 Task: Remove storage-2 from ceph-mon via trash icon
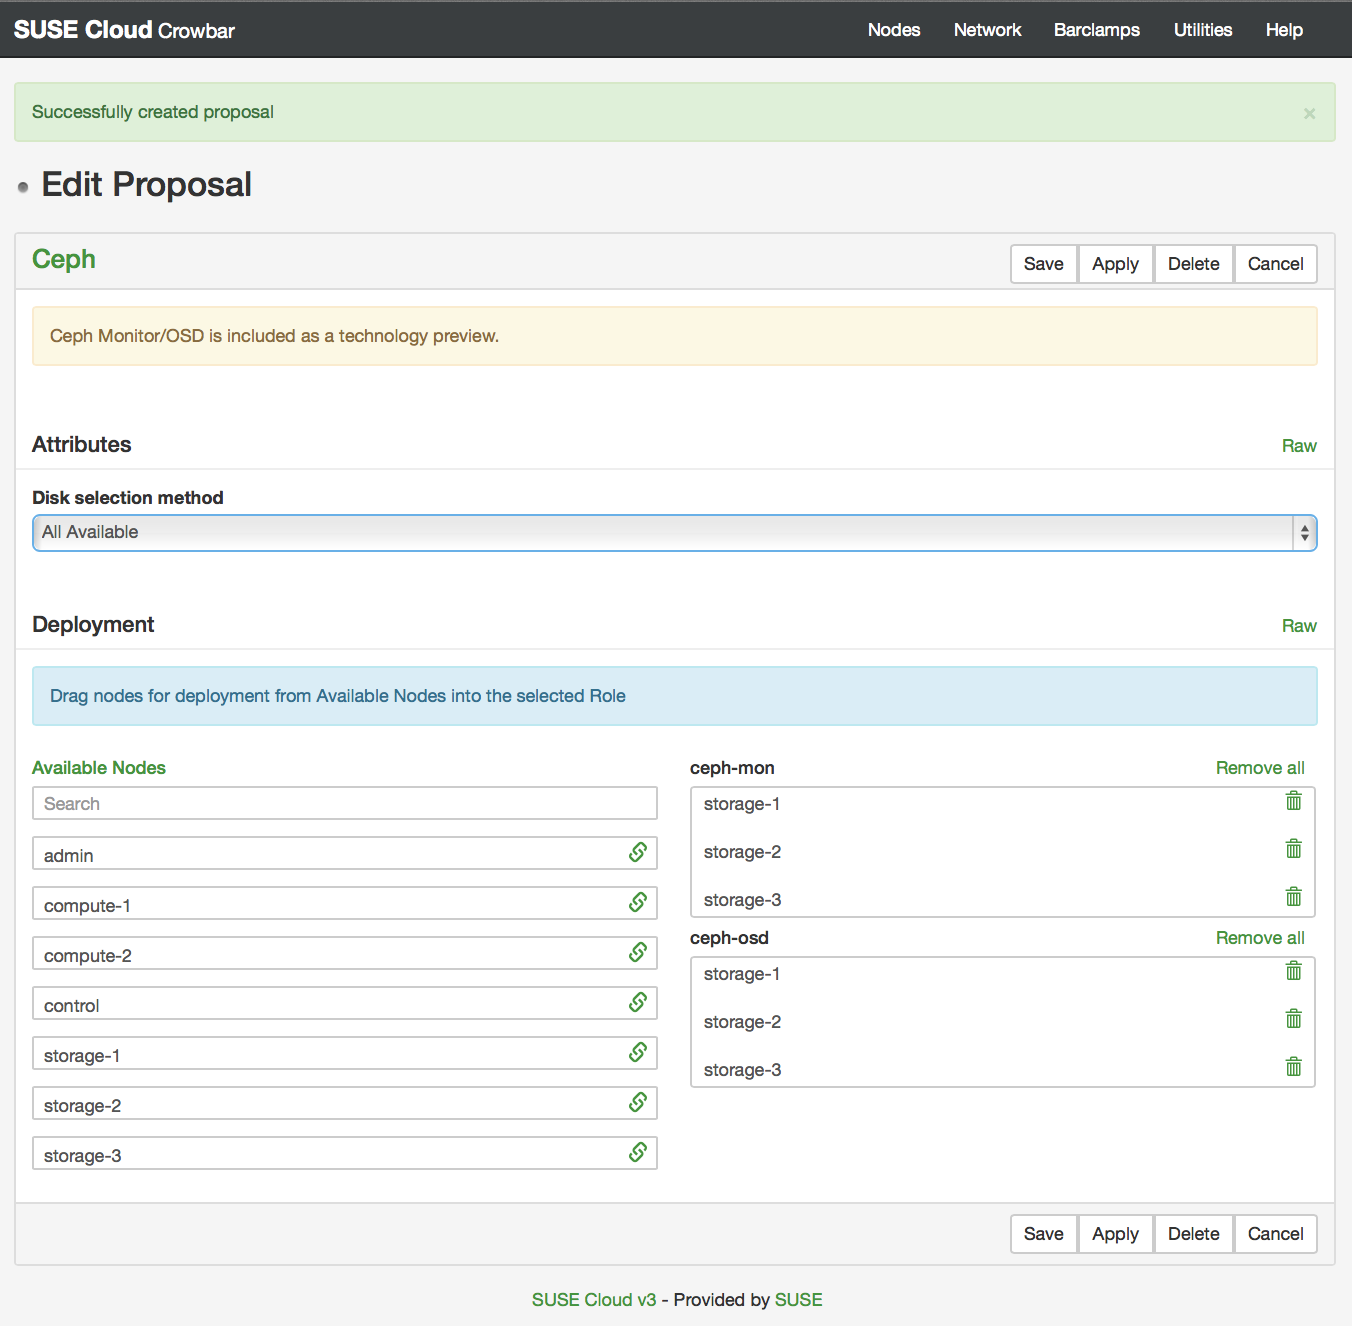[1294, 849]
